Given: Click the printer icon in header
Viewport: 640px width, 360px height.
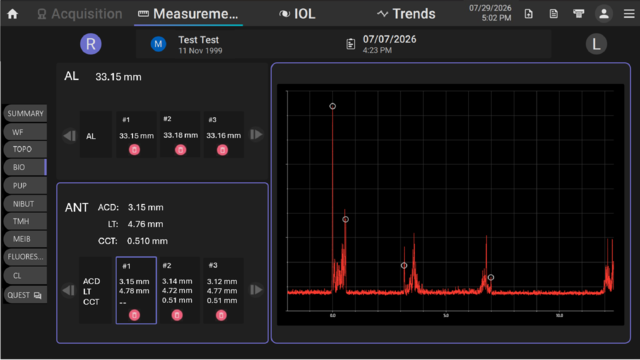Looking at the screenshot, I should (x=578, y=14).
